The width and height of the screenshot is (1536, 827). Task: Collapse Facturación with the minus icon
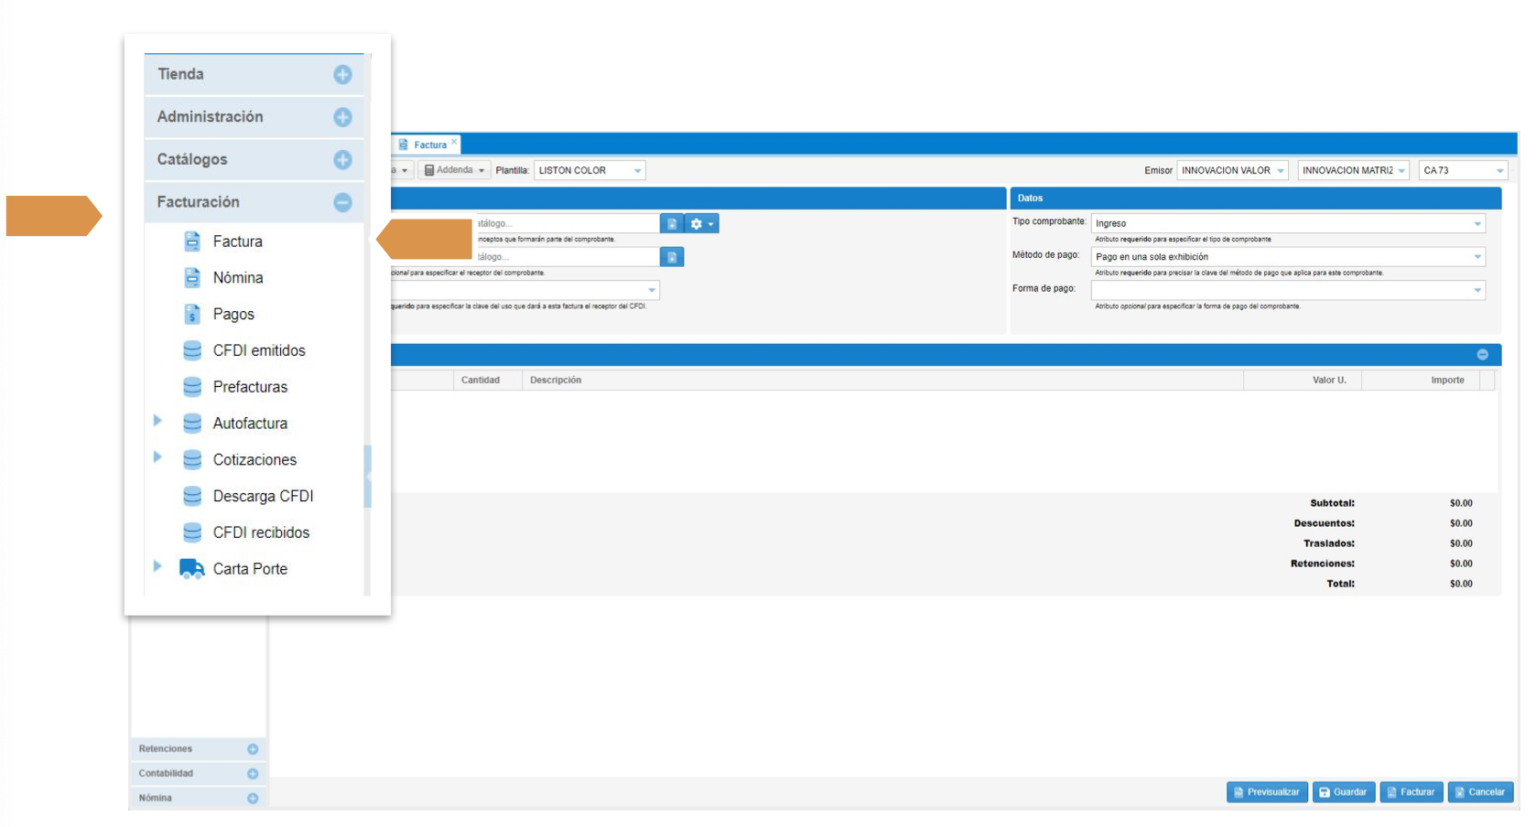pyautogui.click(x=342, y=203)
